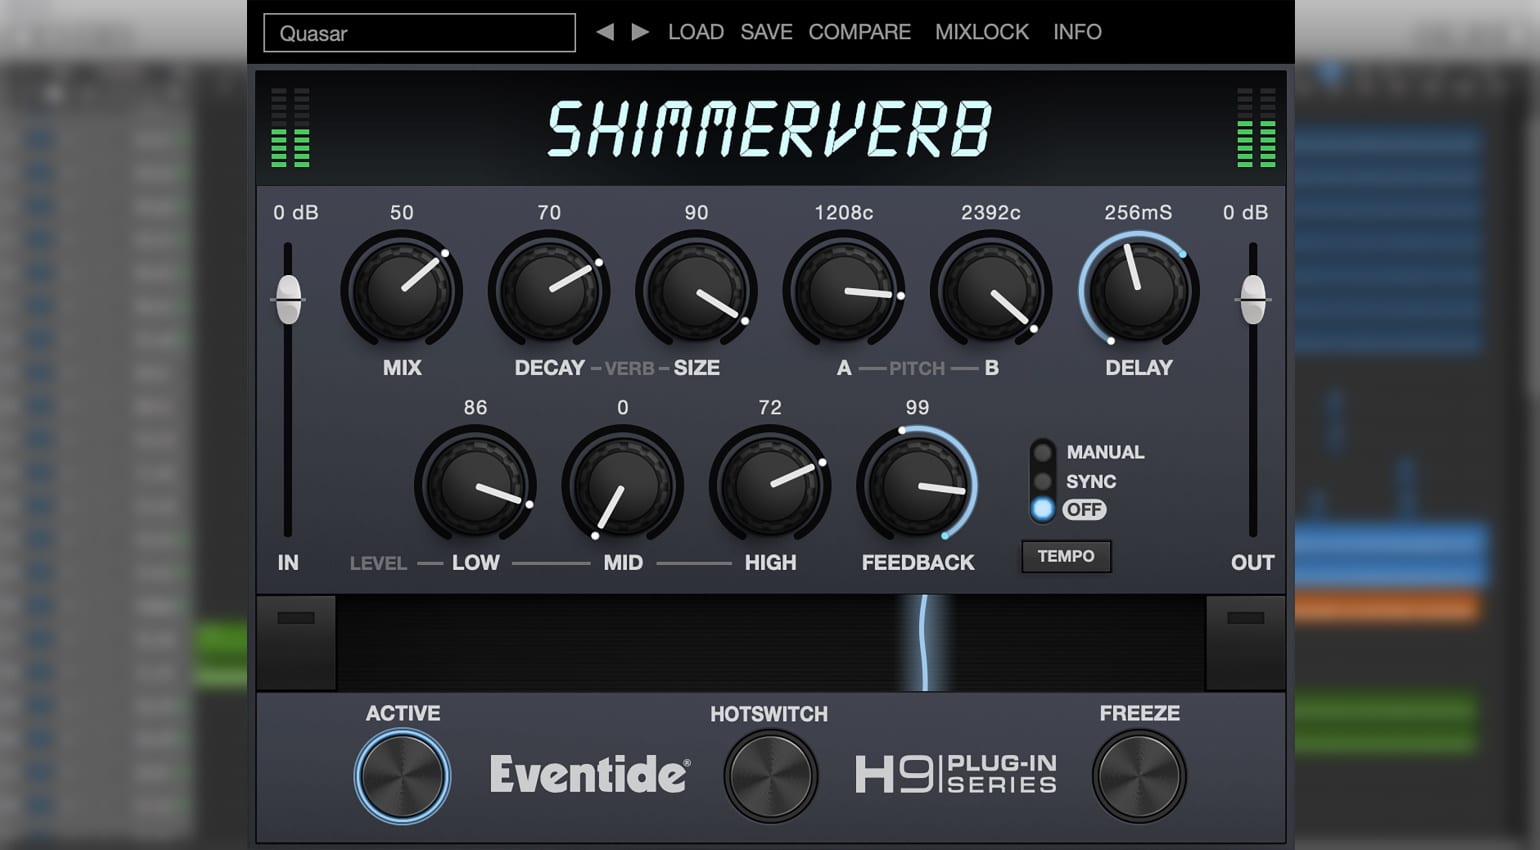Click the LOW level knob
The image size is (1540, 850).
[475, 485]
